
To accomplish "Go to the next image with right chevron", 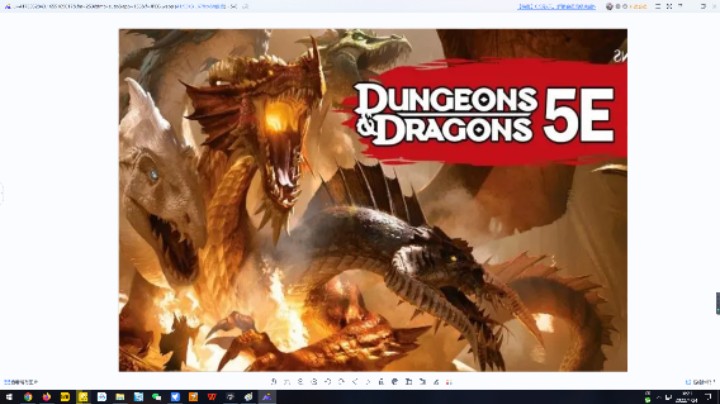I will click(368, 382).
